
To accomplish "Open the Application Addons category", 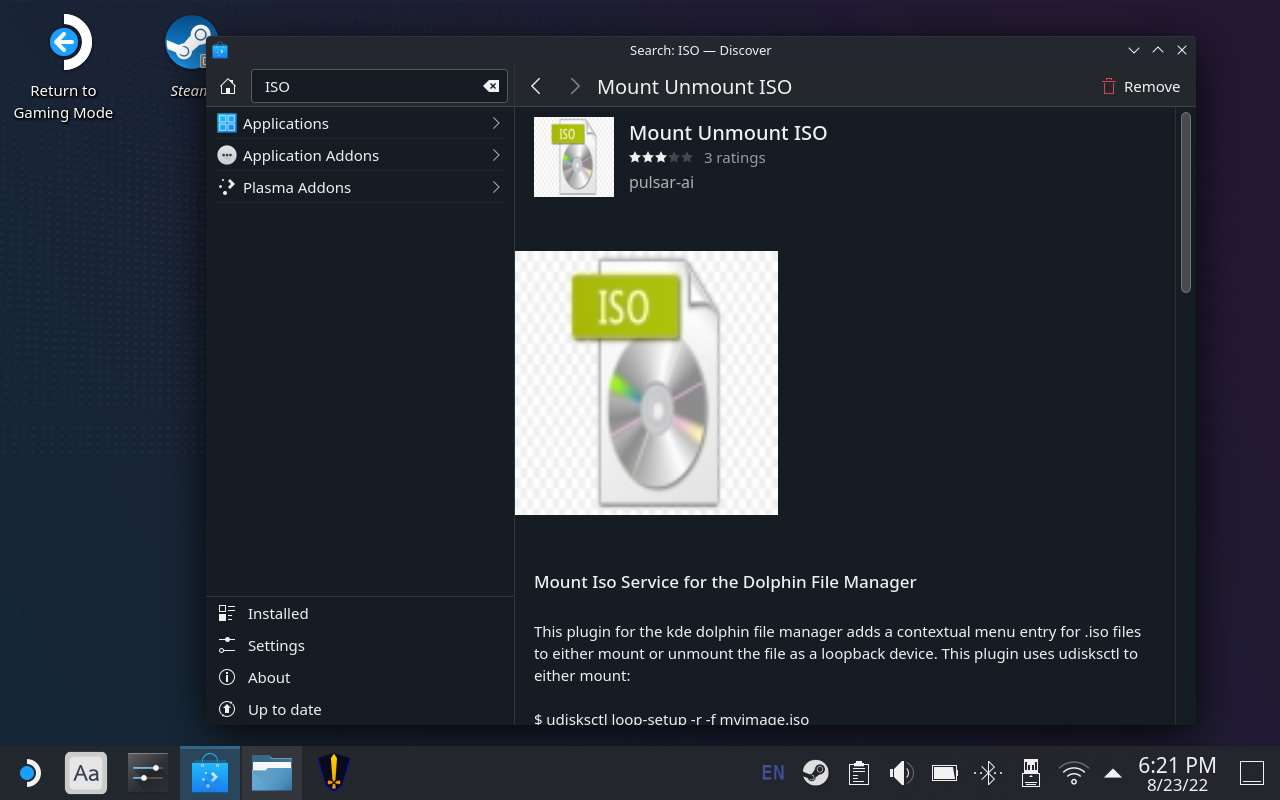I will pos(360,155).
